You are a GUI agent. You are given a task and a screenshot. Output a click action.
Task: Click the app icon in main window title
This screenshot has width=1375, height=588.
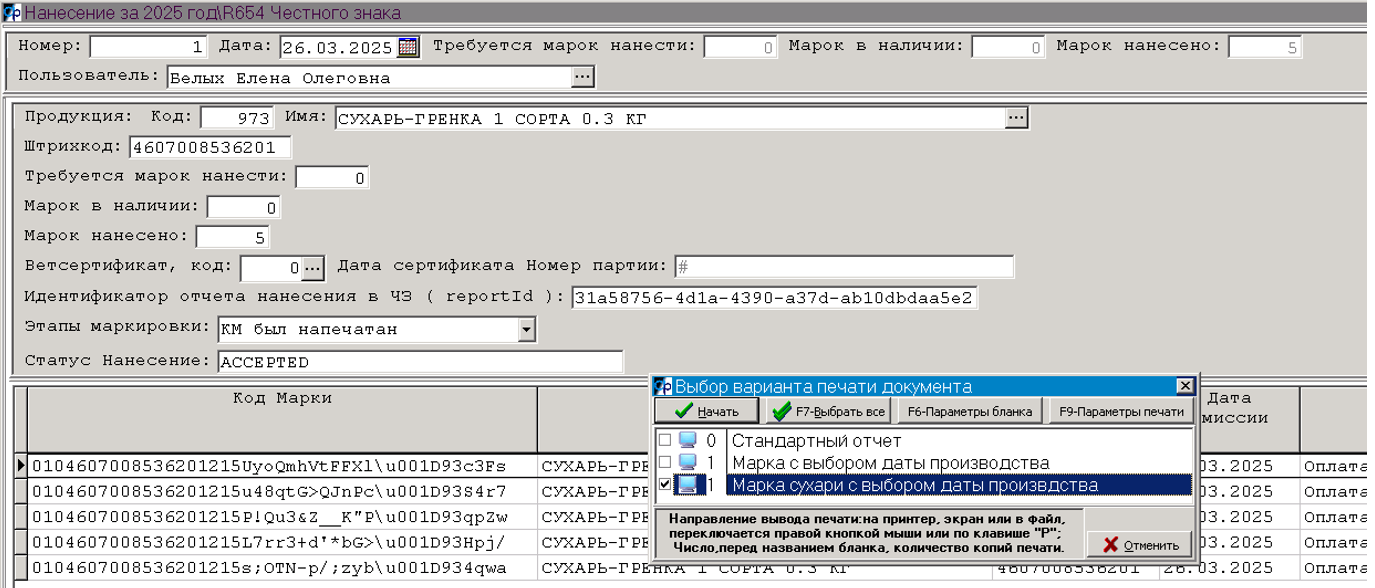pos(11,13)
